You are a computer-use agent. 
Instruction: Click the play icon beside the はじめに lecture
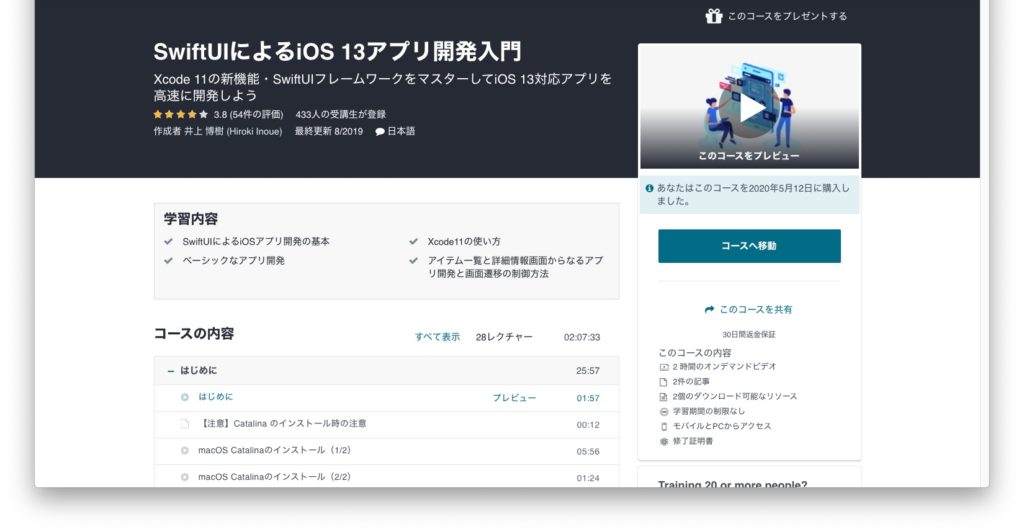pyautogui.click(x=185, y=398)
